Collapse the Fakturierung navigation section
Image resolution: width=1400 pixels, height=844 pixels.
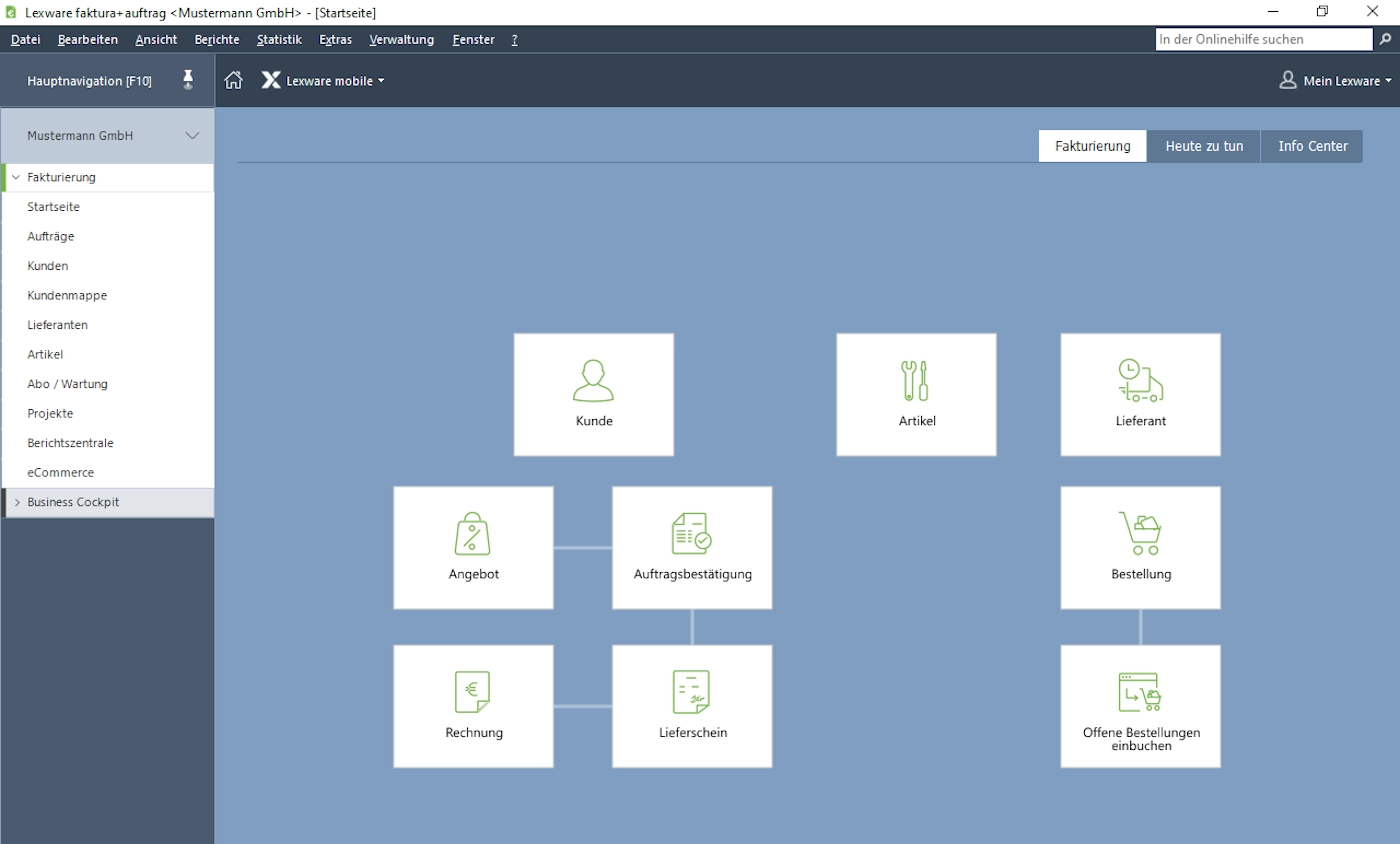pyautogui.click(x=16, y=177)
